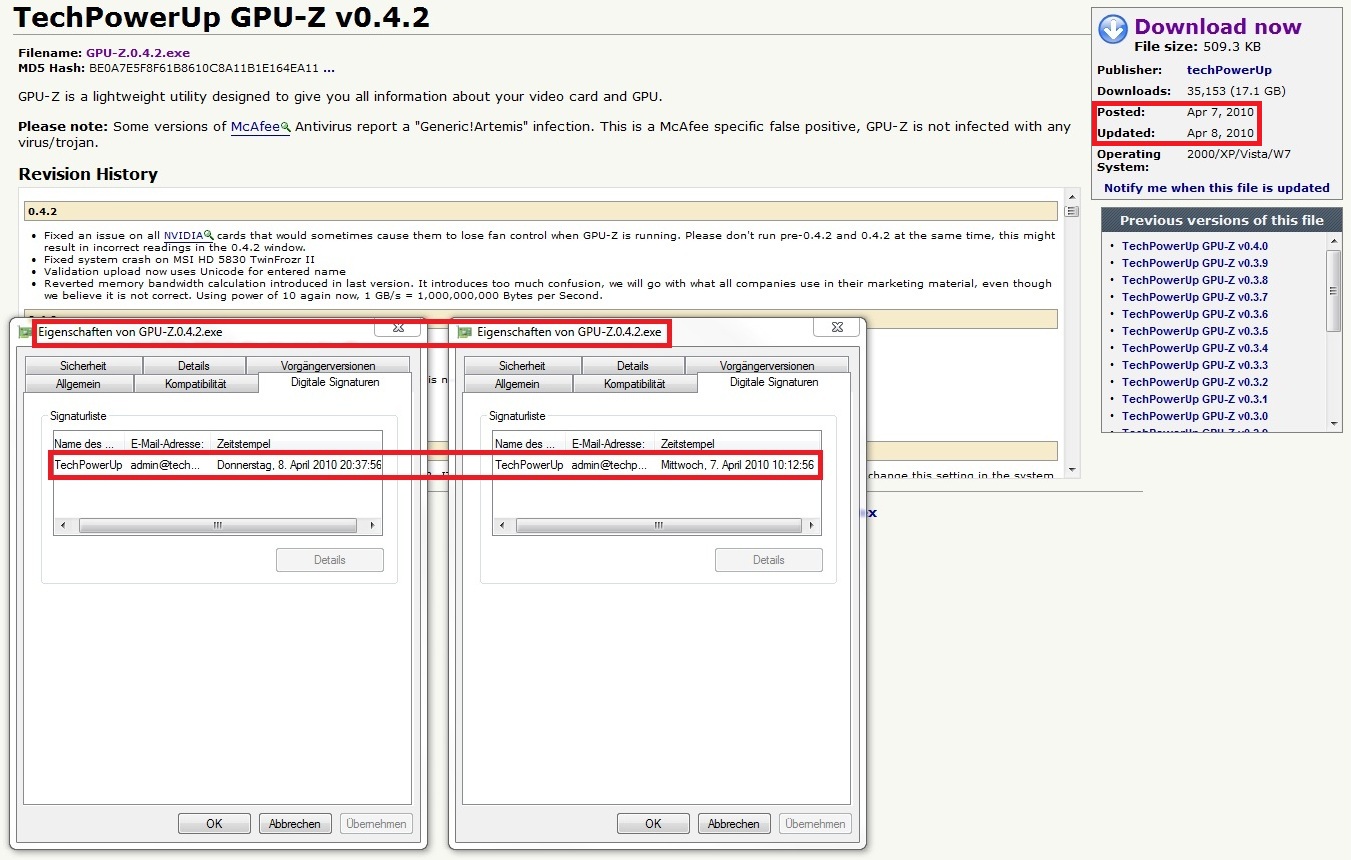Click the blue download arrow icon

[x=1113, y=30]
